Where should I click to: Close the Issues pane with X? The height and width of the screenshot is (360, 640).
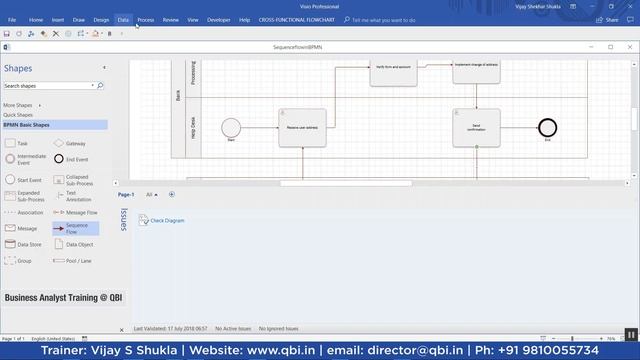[121, 330]
